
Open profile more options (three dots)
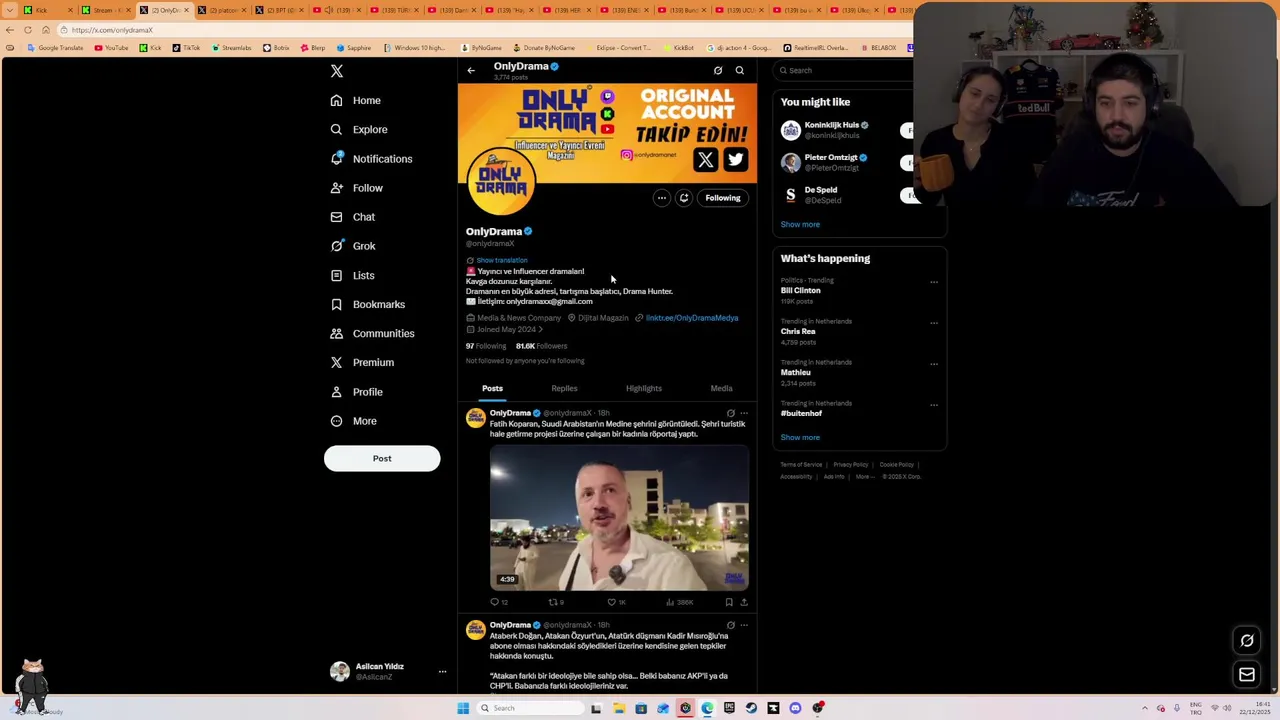pos(661,198)
